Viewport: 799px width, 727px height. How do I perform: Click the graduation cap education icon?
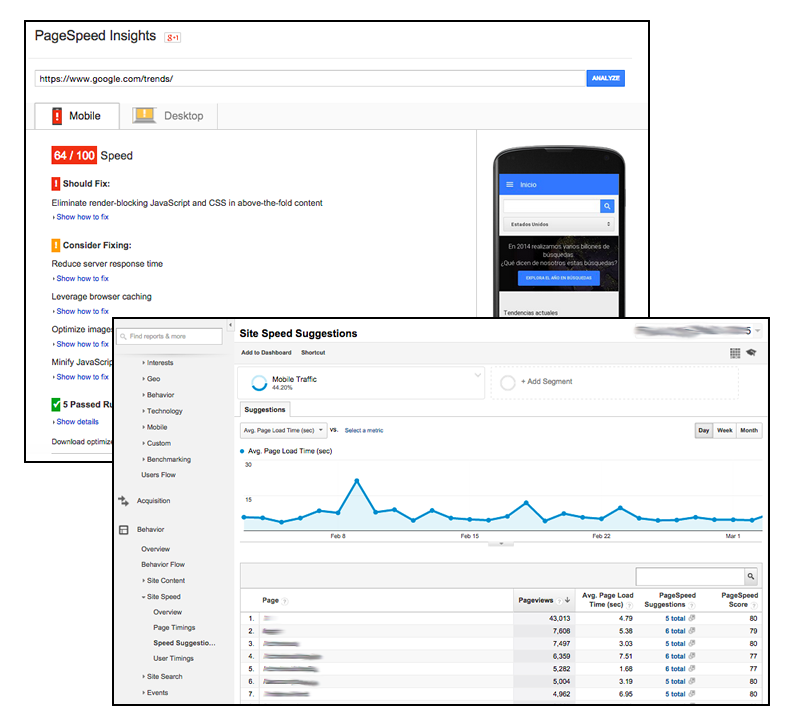pos(751,353)
